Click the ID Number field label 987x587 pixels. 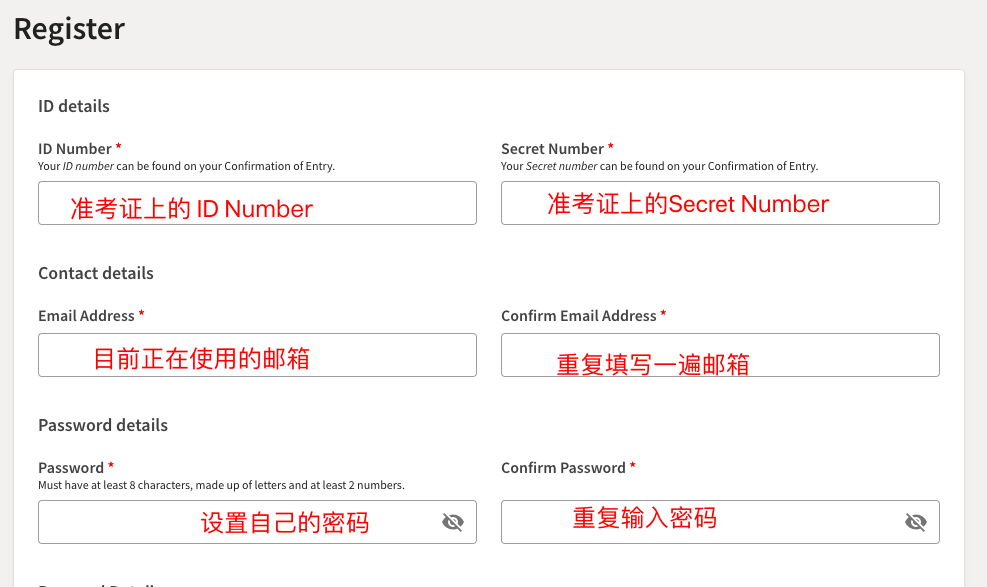pos(75,149)
